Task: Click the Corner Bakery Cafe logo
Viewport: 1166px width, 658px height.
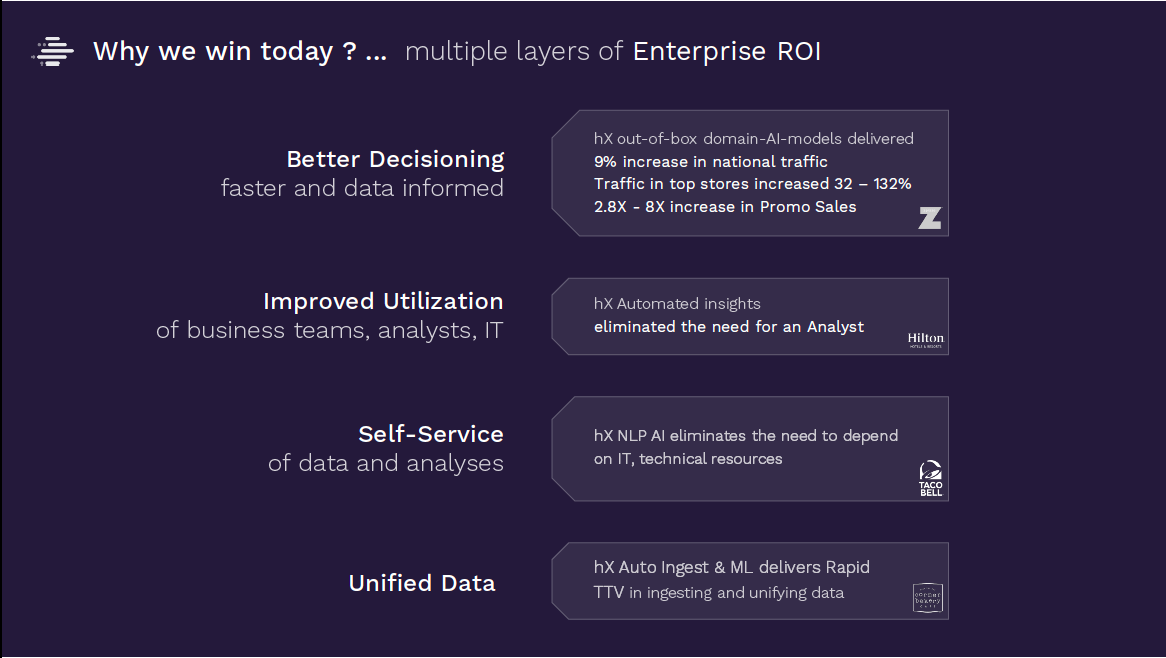Action: [x=927, y=598]
